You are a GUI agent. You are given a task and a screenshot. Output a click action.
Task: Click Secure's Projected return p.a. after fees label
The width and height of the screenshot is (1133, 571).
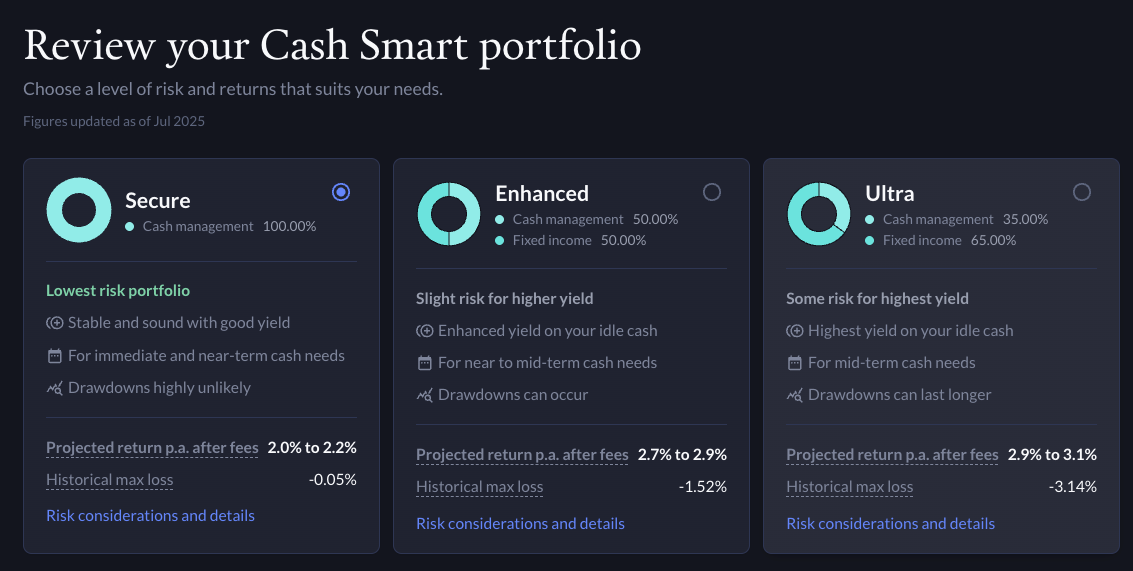pos(152,448)
